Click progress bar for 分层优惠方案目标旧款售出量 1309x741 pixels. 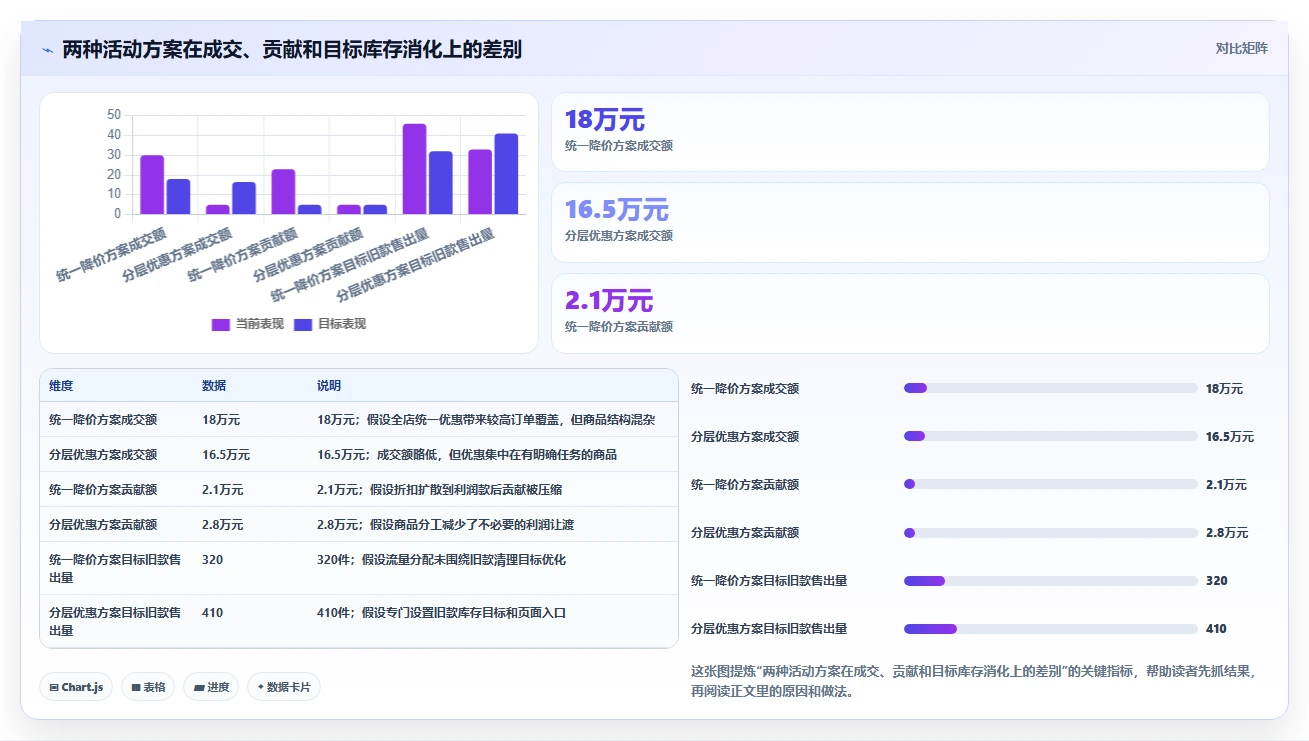tap(1050, 628)
